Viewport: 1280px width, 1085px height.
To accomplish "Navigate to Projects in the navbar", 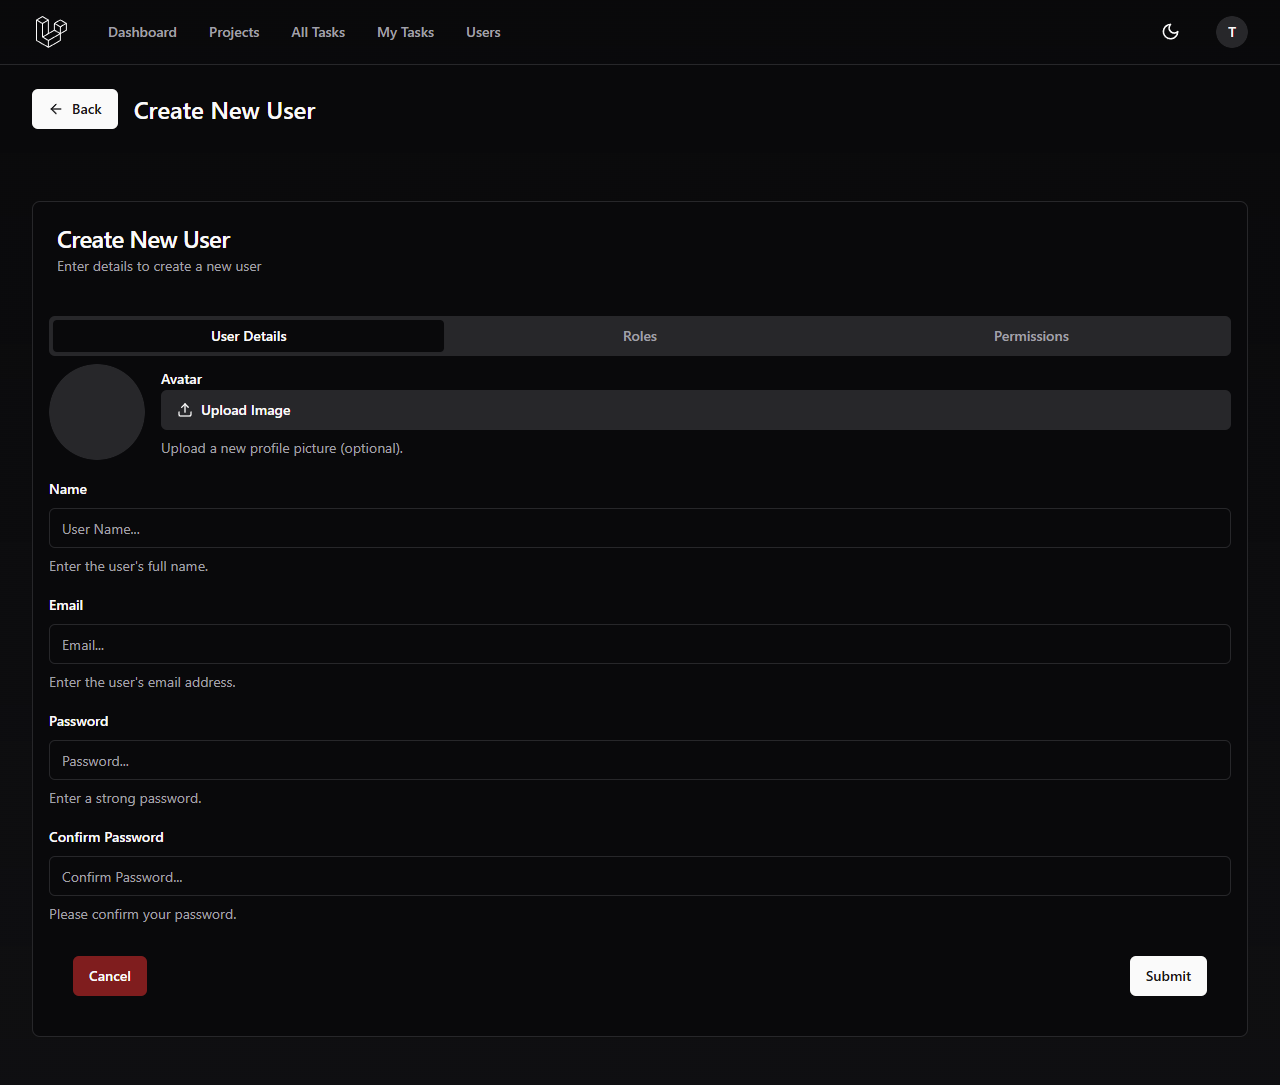I will pyautogui.click(x=233, y=31).
